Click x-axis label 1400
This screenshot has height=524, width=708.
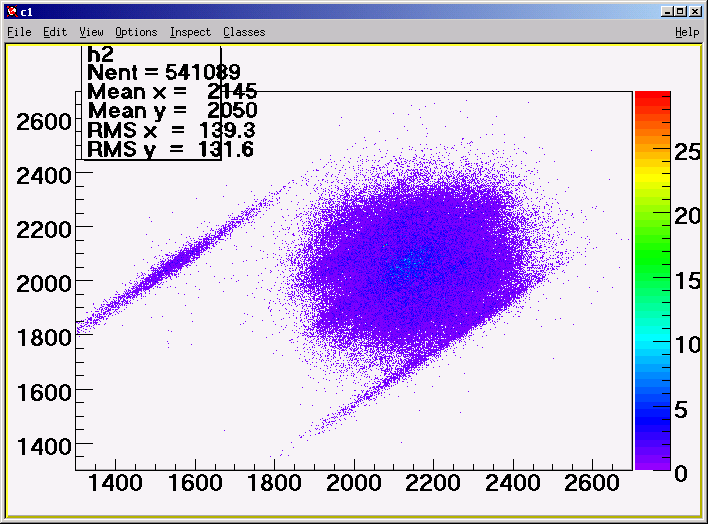pos(116,483)
